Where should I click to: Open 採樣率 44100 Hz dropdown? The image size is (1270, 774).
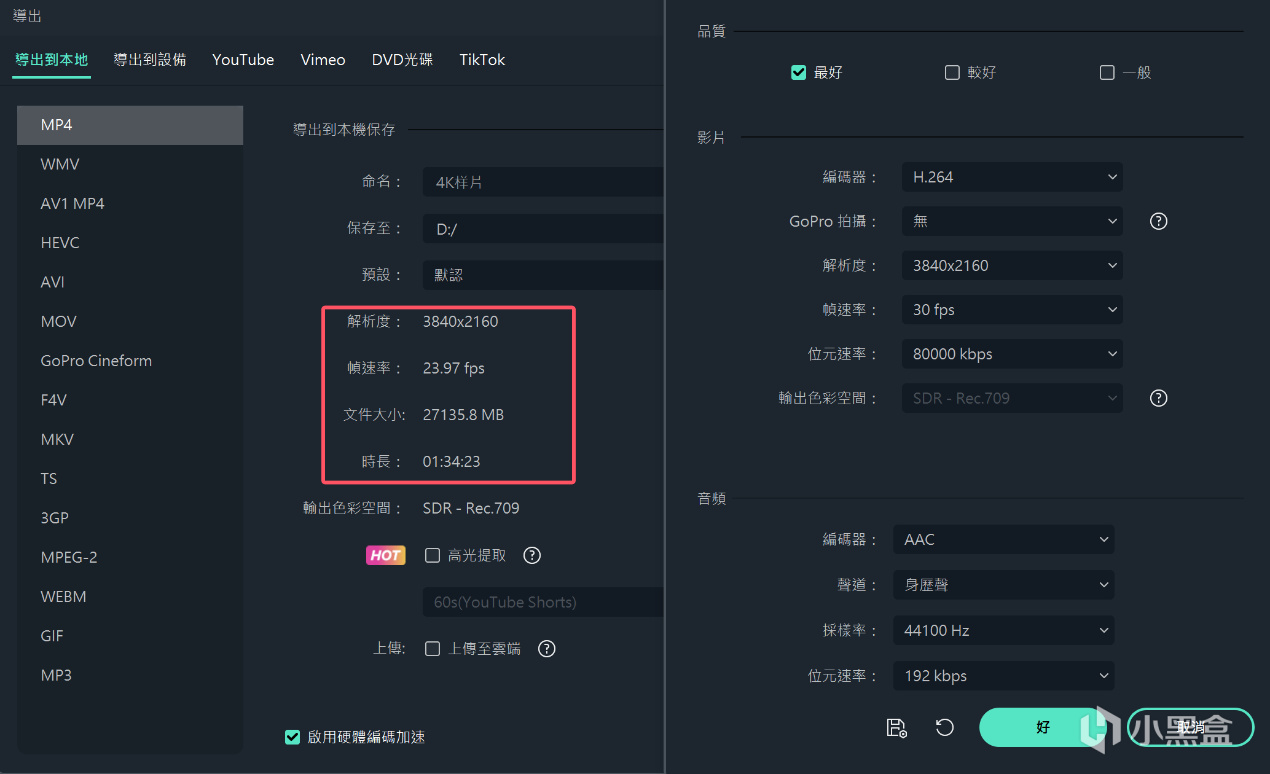click(1004, 630)
